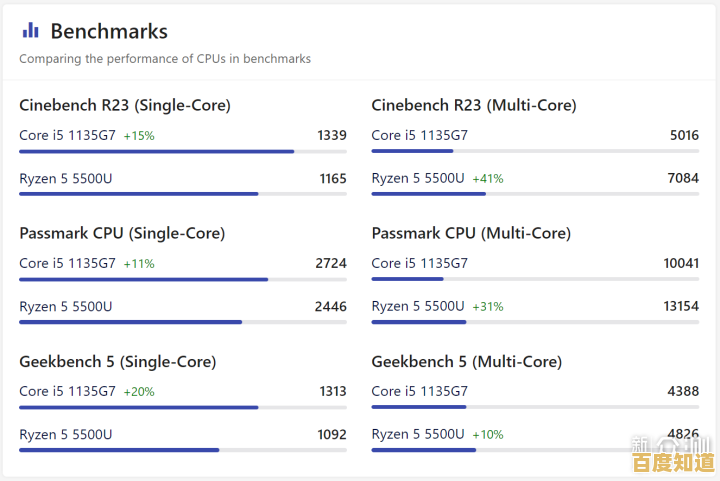The image size is (720, 481).
Task: Select the Cinebench R23 (Single-Core) heading
Action: coord(125,105)
